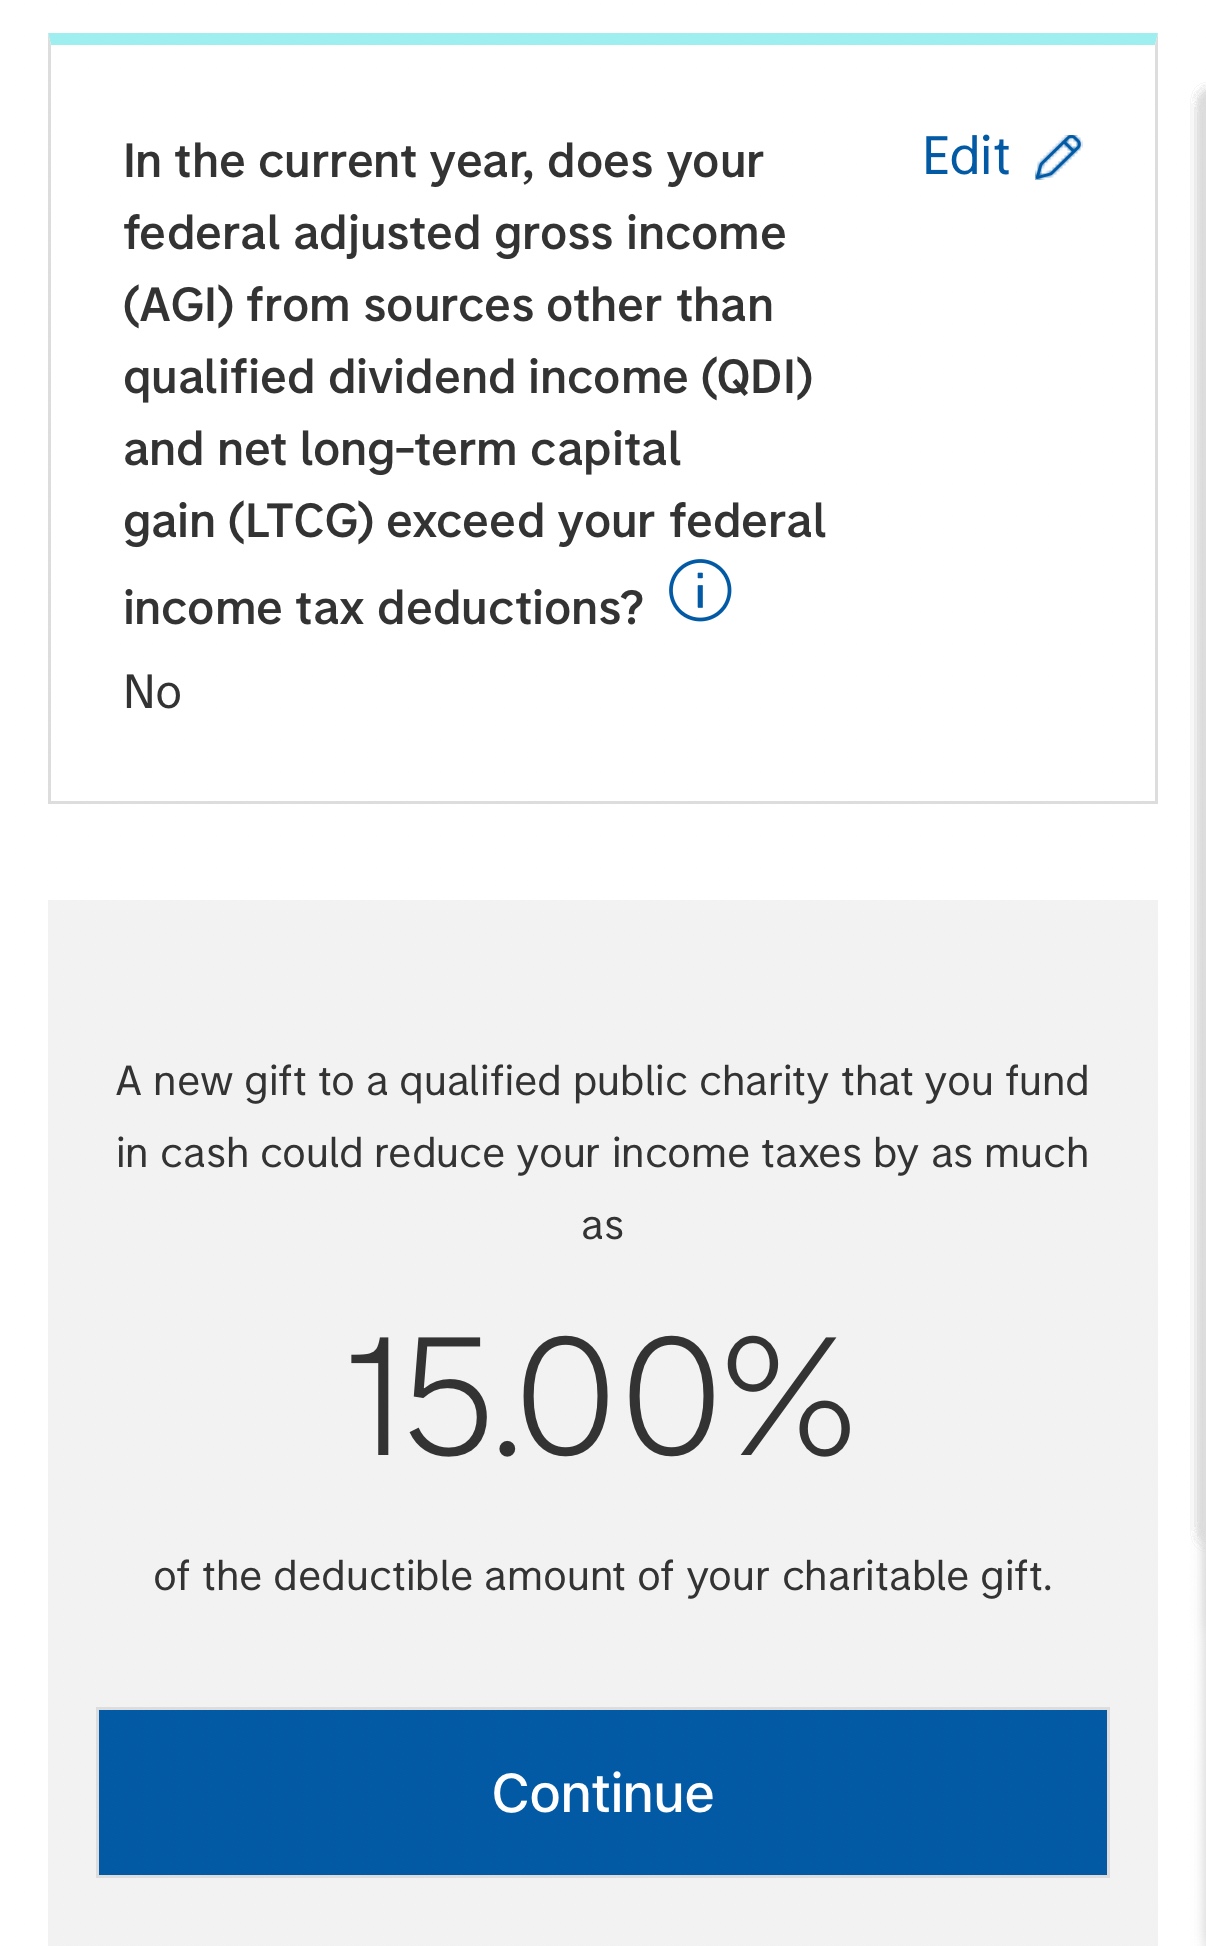The width and height of the screenshot is (1206, 1946).
Task: Click the 'In the current year' question heading
Action: pyautogui.click(x=443, y=162)
